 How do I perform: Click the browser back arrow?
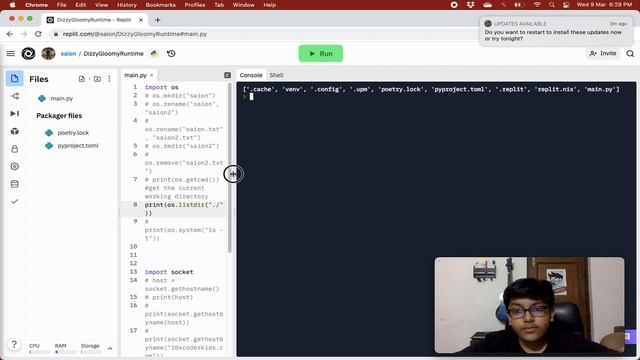[10, 34]
